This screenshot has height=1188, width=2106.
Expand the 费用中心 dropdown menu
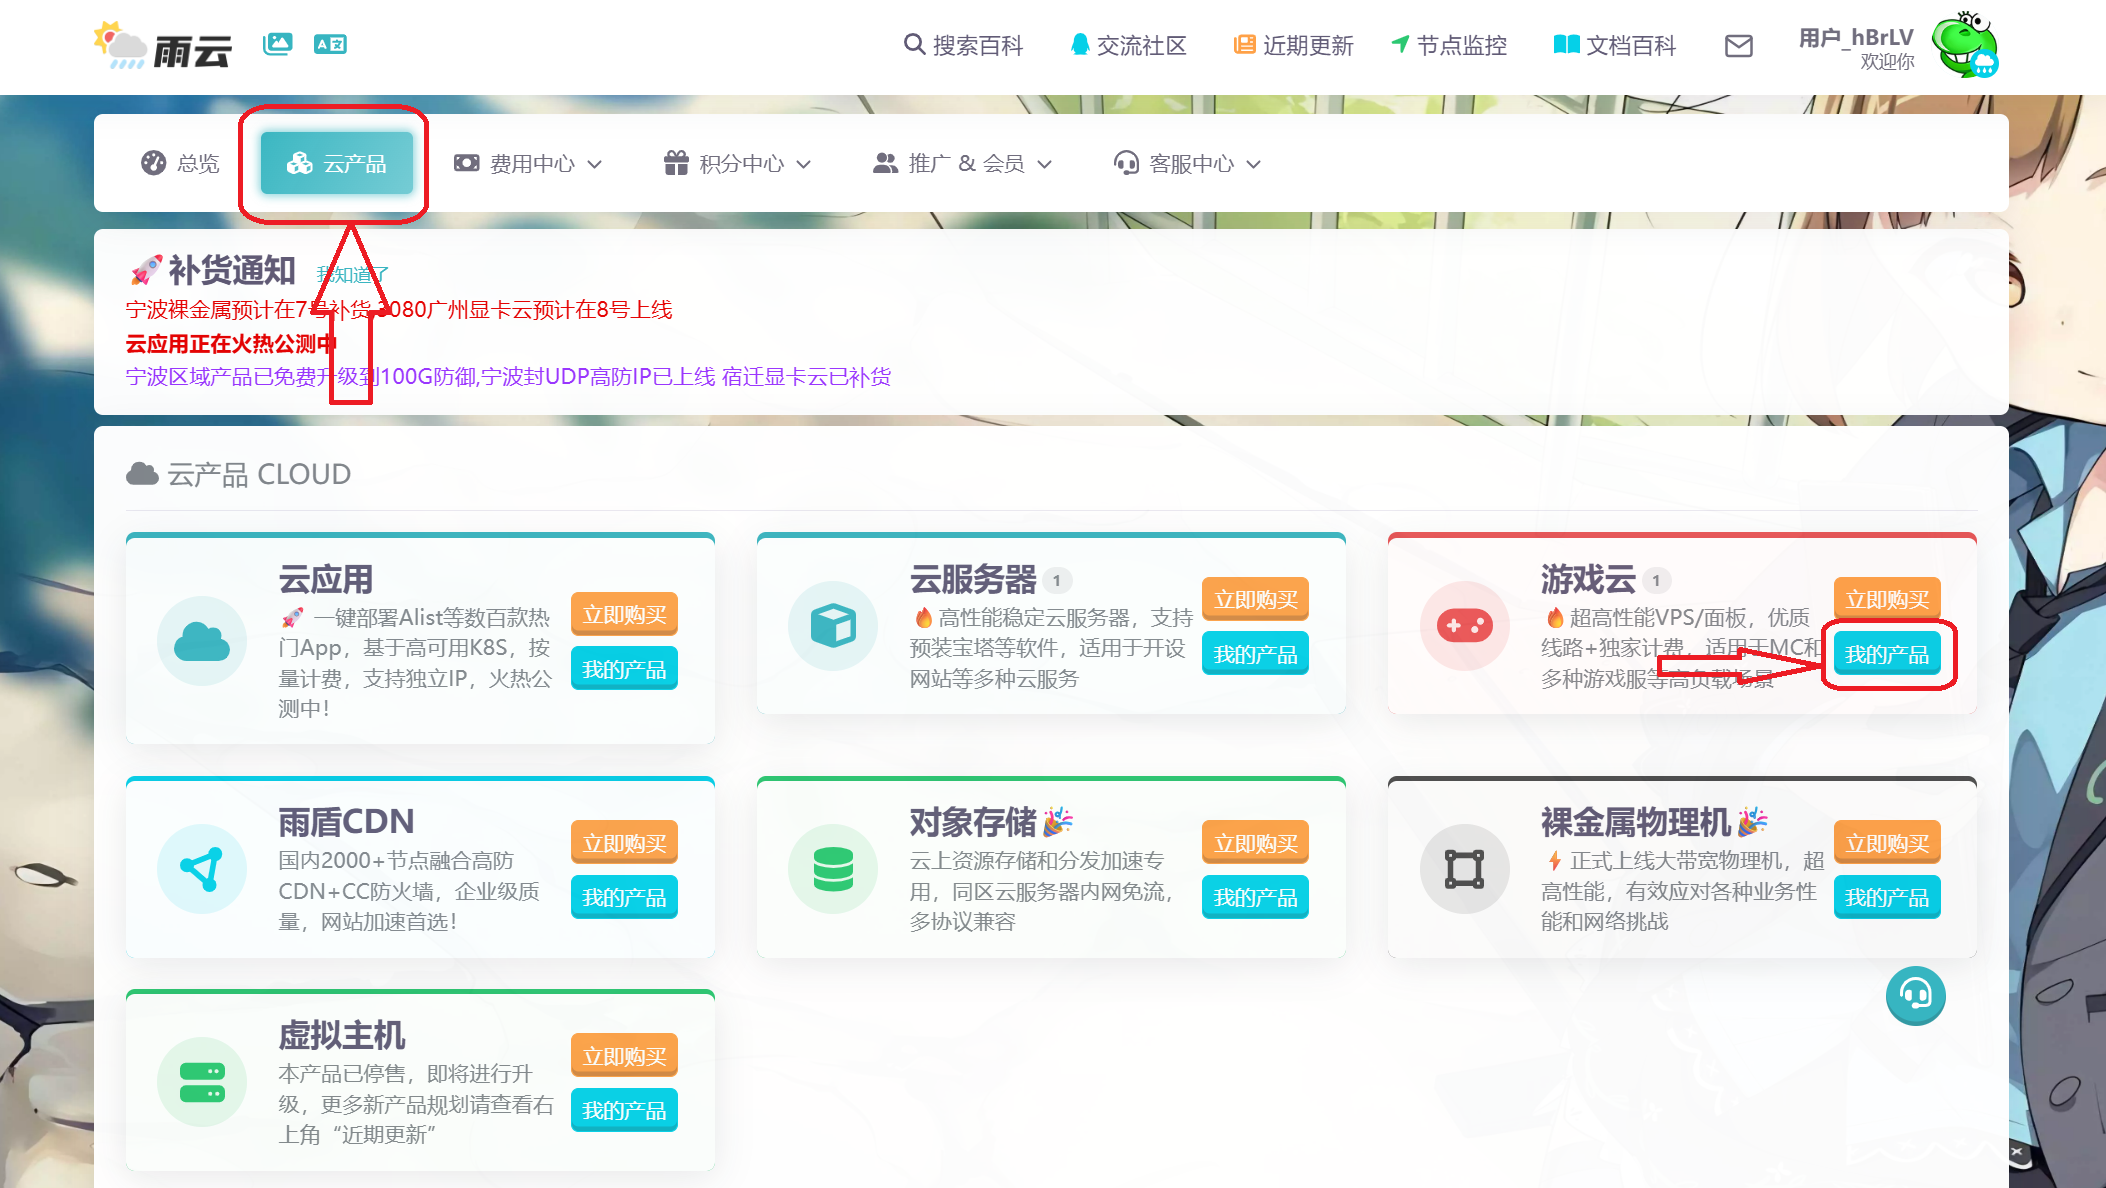pyautogui.click(x=528, y=164)
